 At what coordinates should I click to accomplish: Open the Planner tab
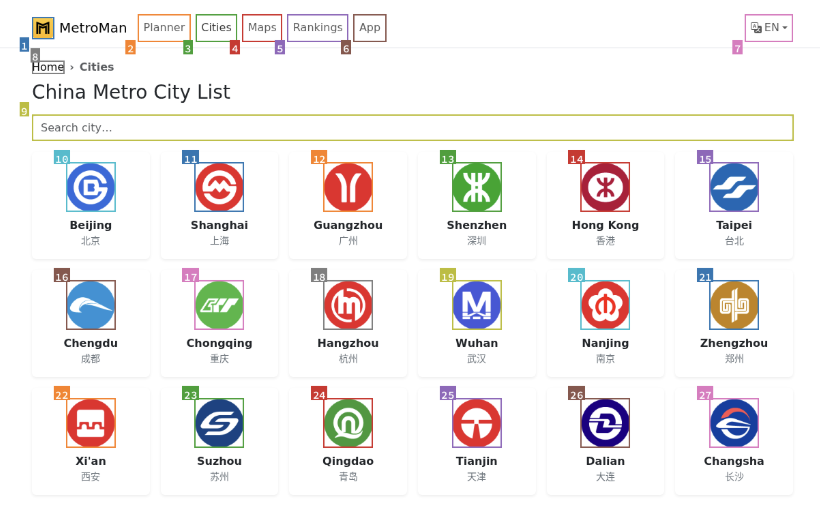[x=164, y=28]
